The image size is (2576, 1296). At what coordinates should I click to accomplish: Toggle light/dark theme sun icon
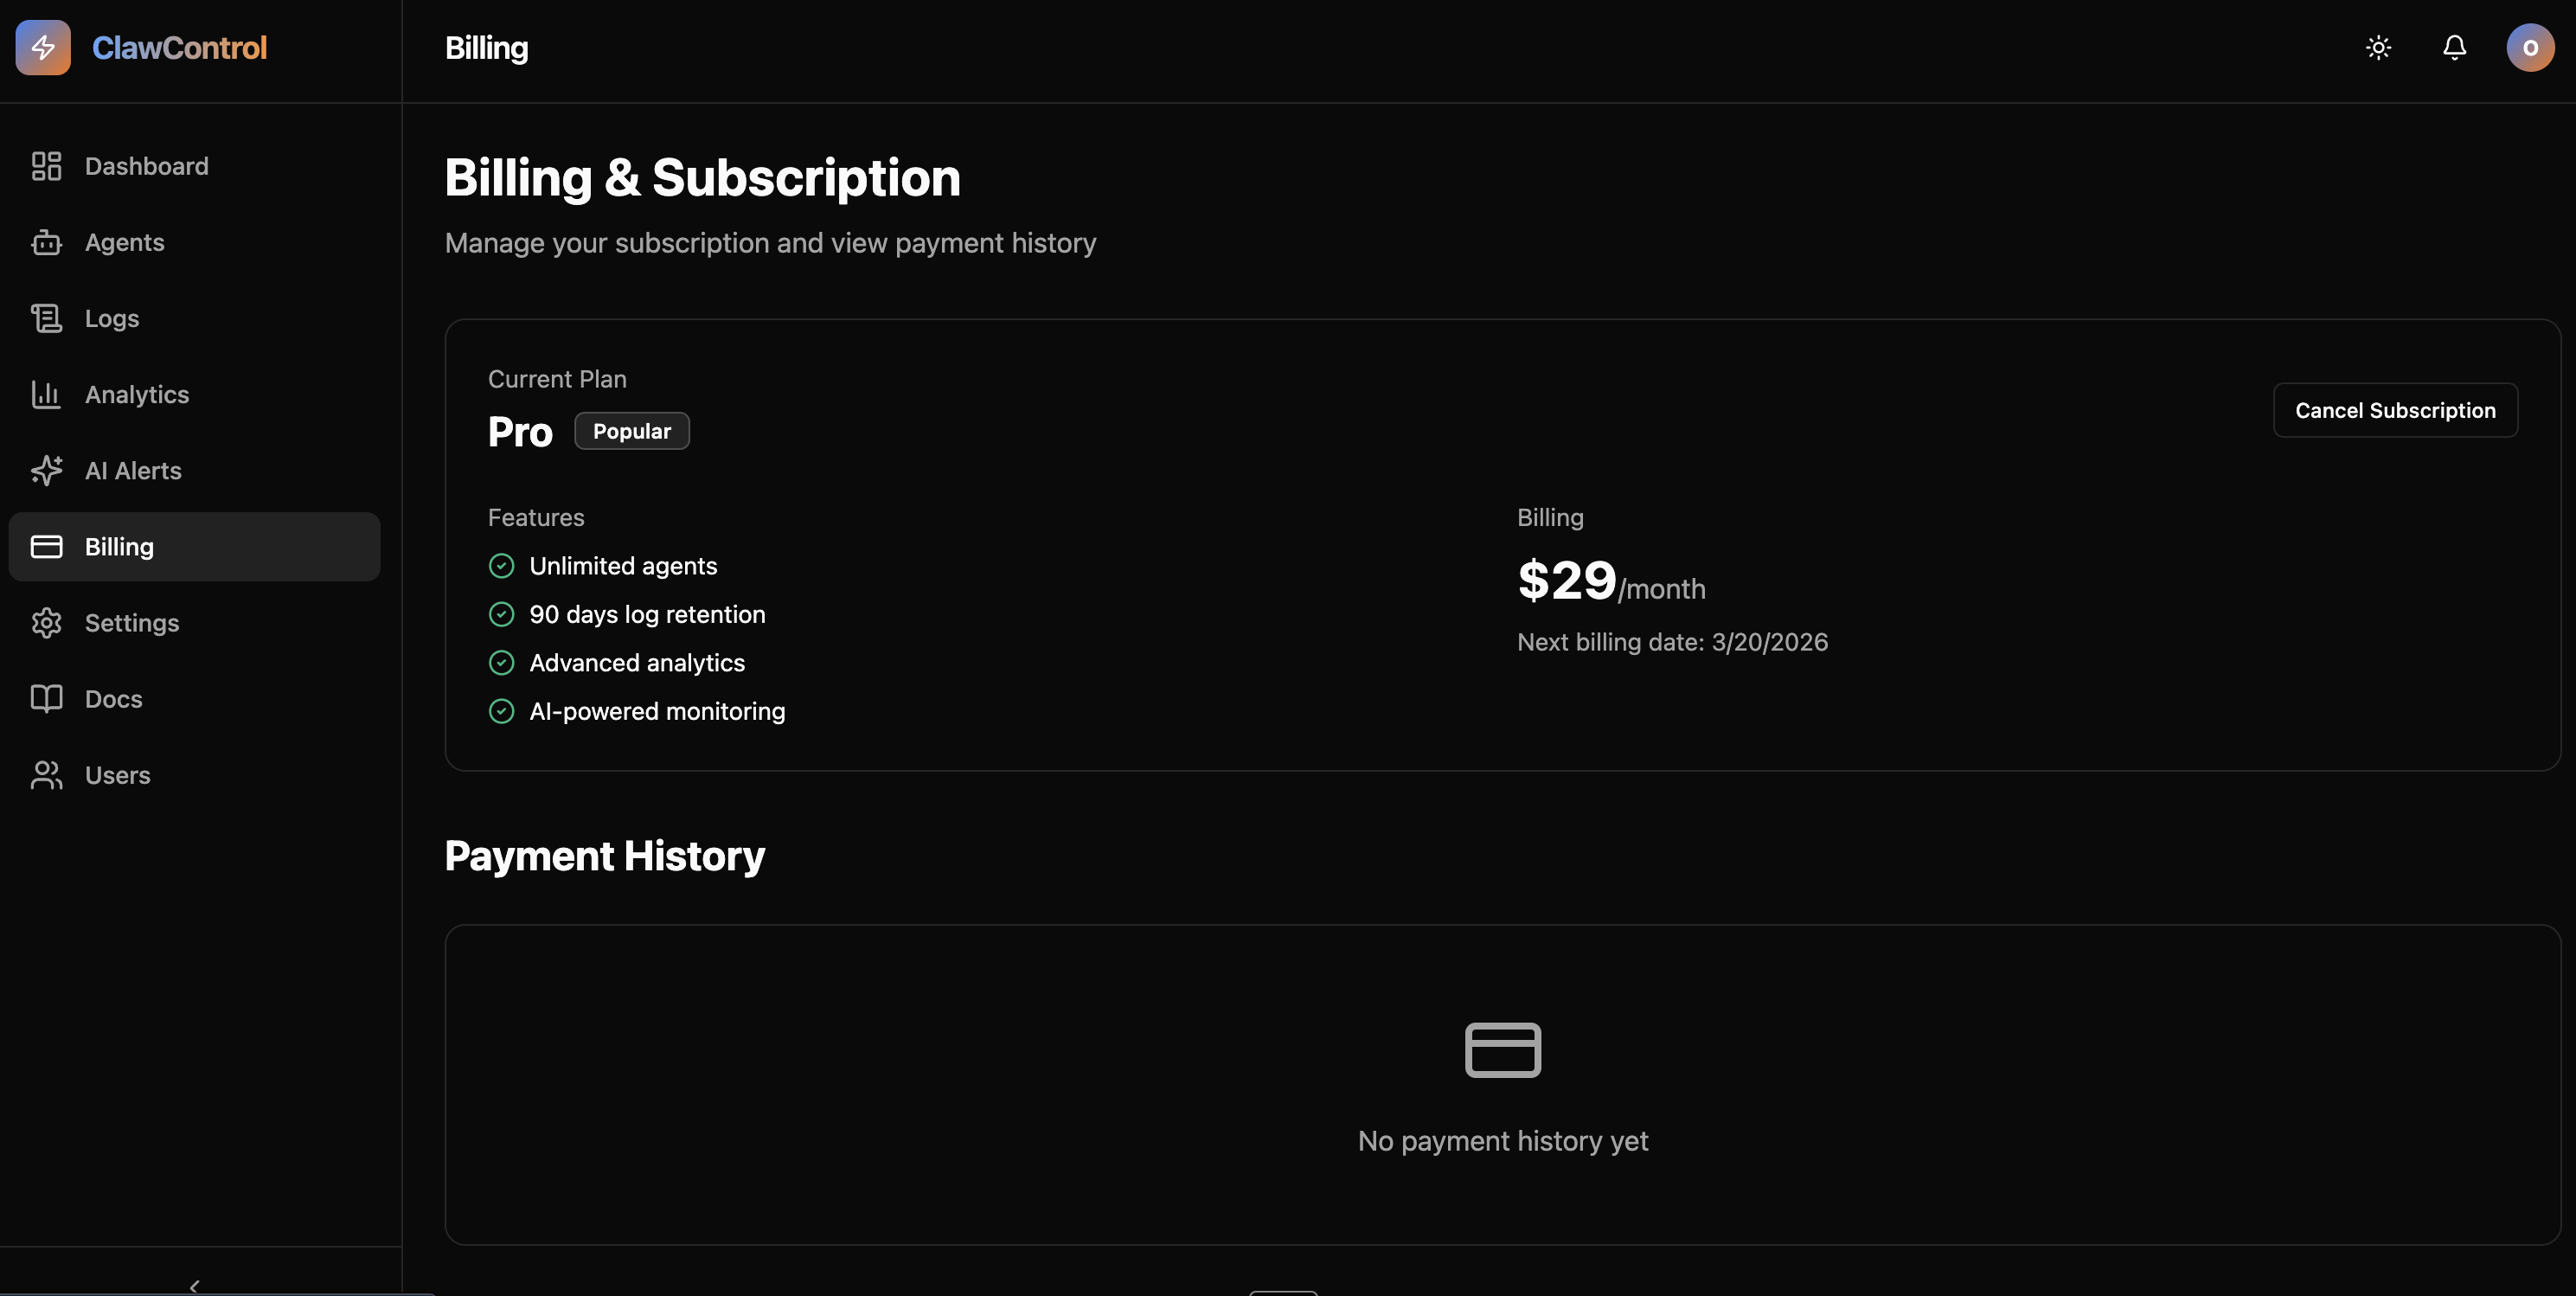2378,47
